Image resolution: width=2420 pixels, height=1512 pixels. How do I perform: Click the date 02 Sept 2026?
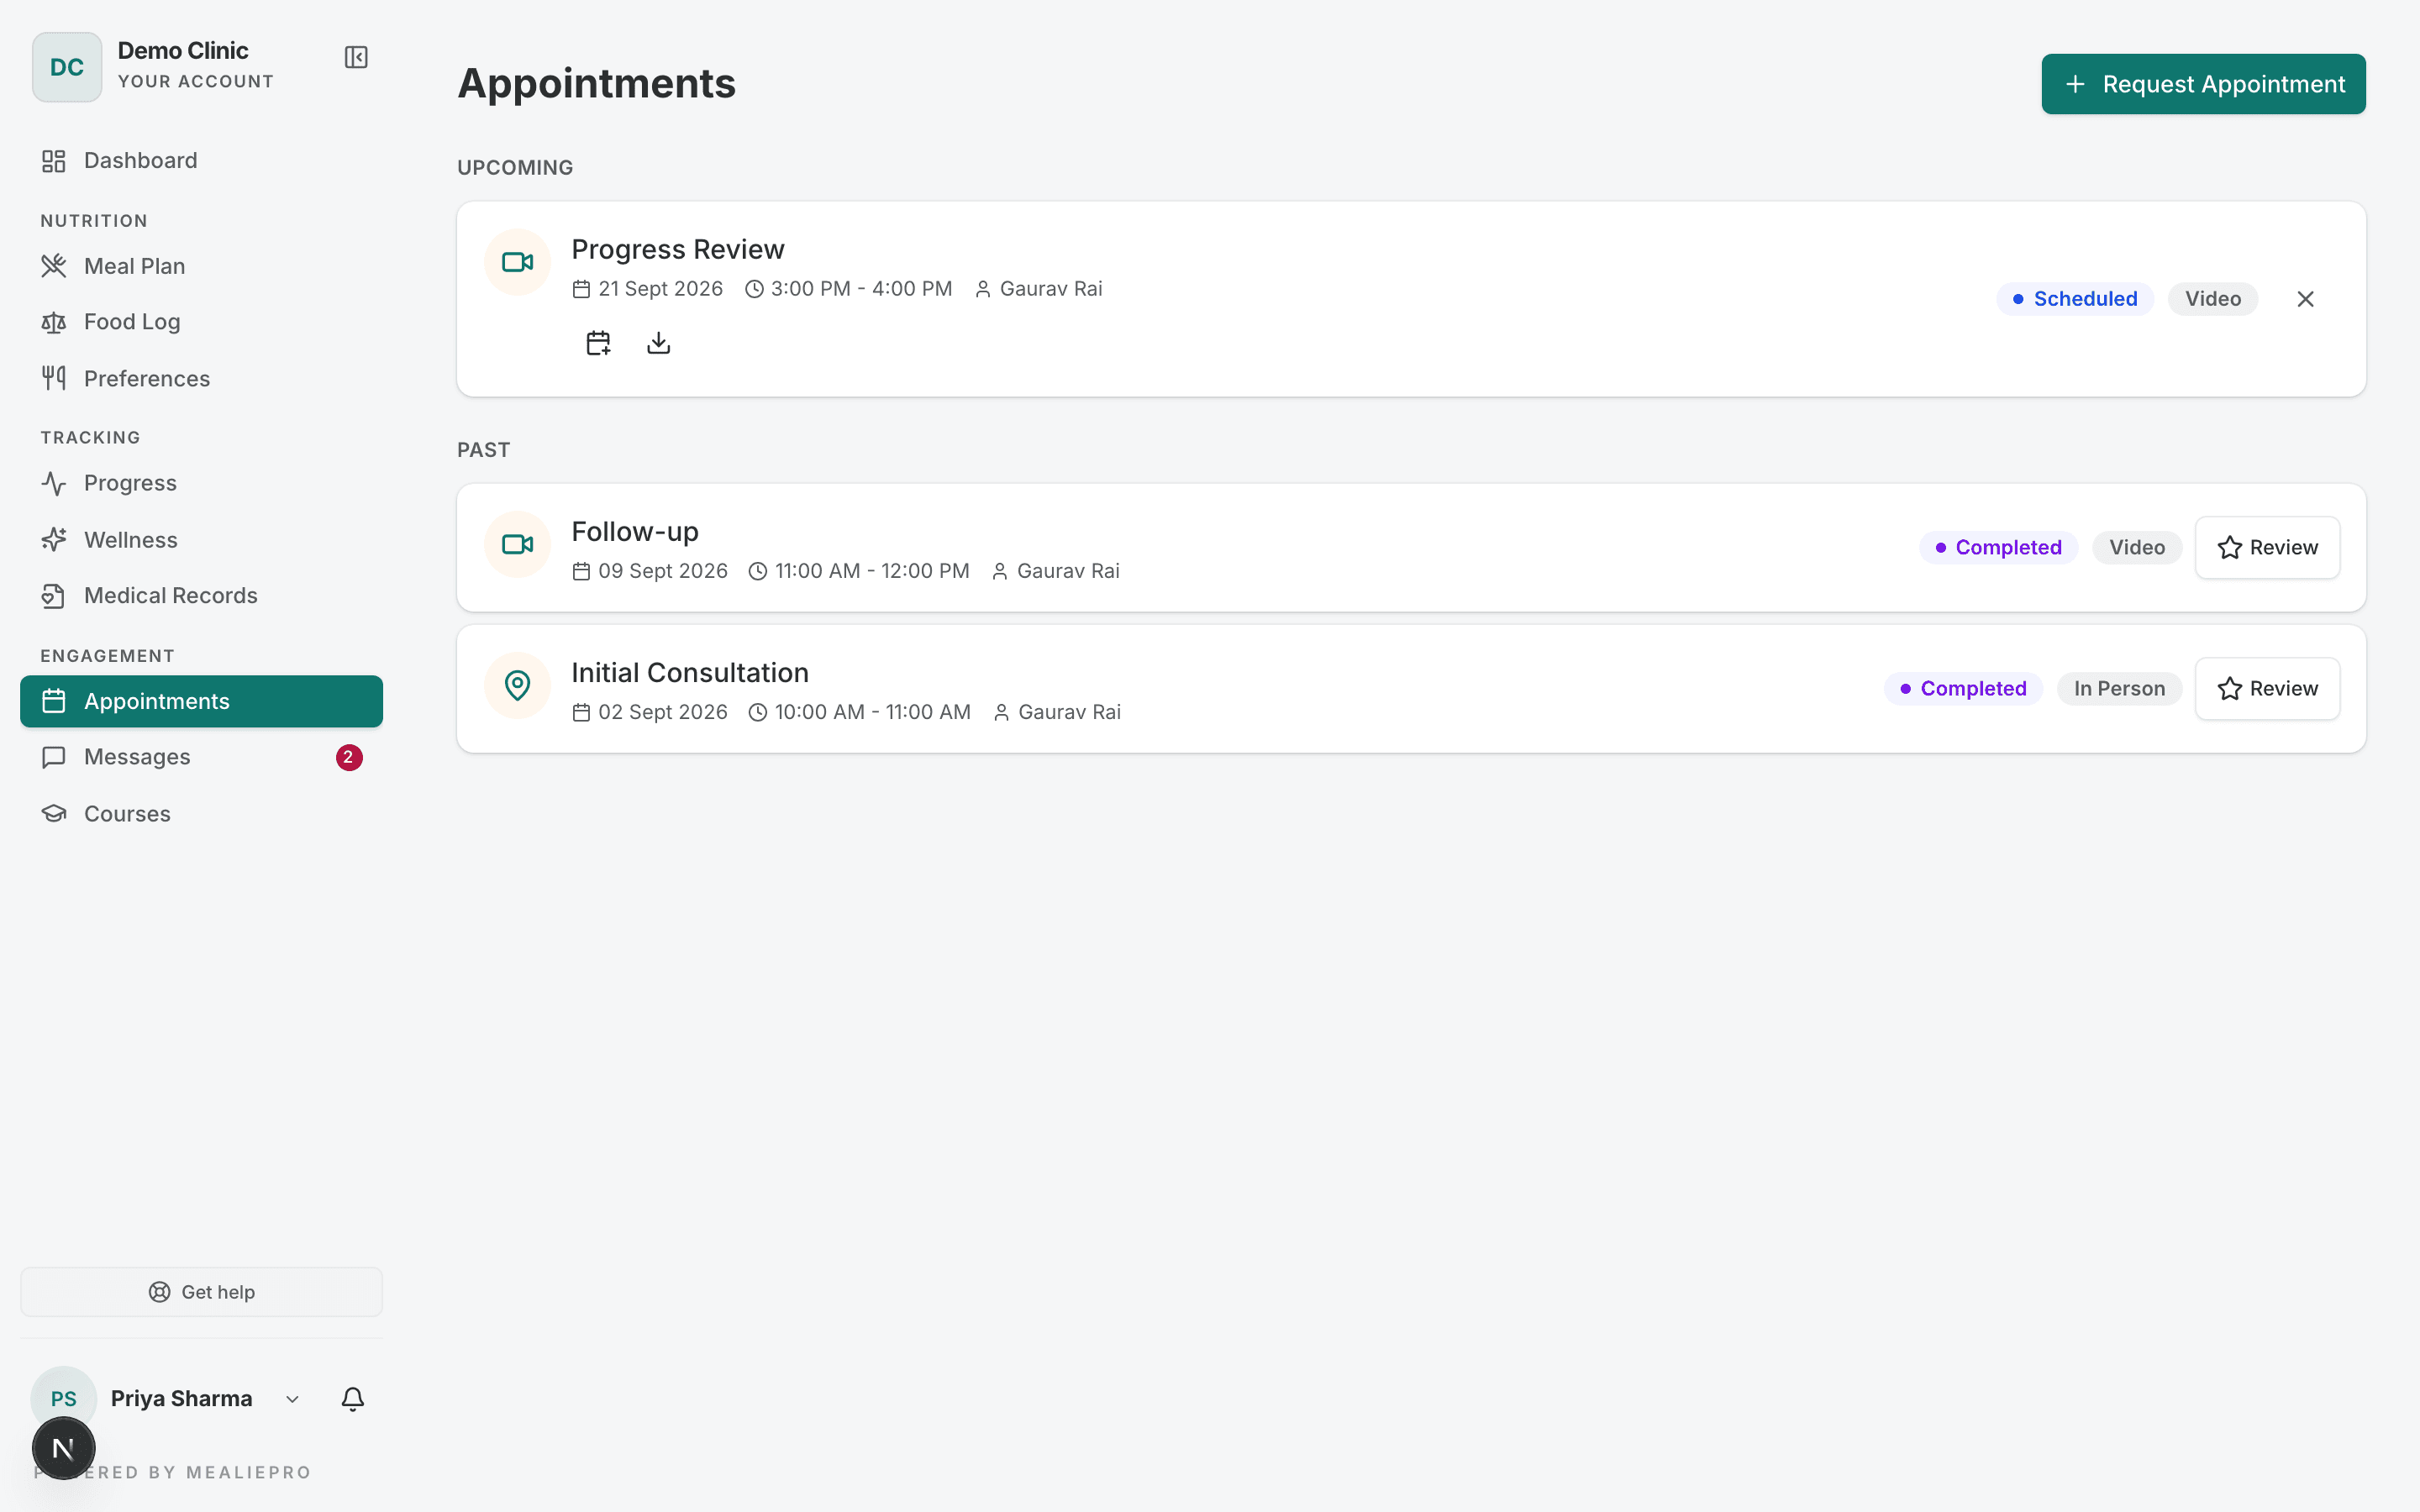coord(662,712)
